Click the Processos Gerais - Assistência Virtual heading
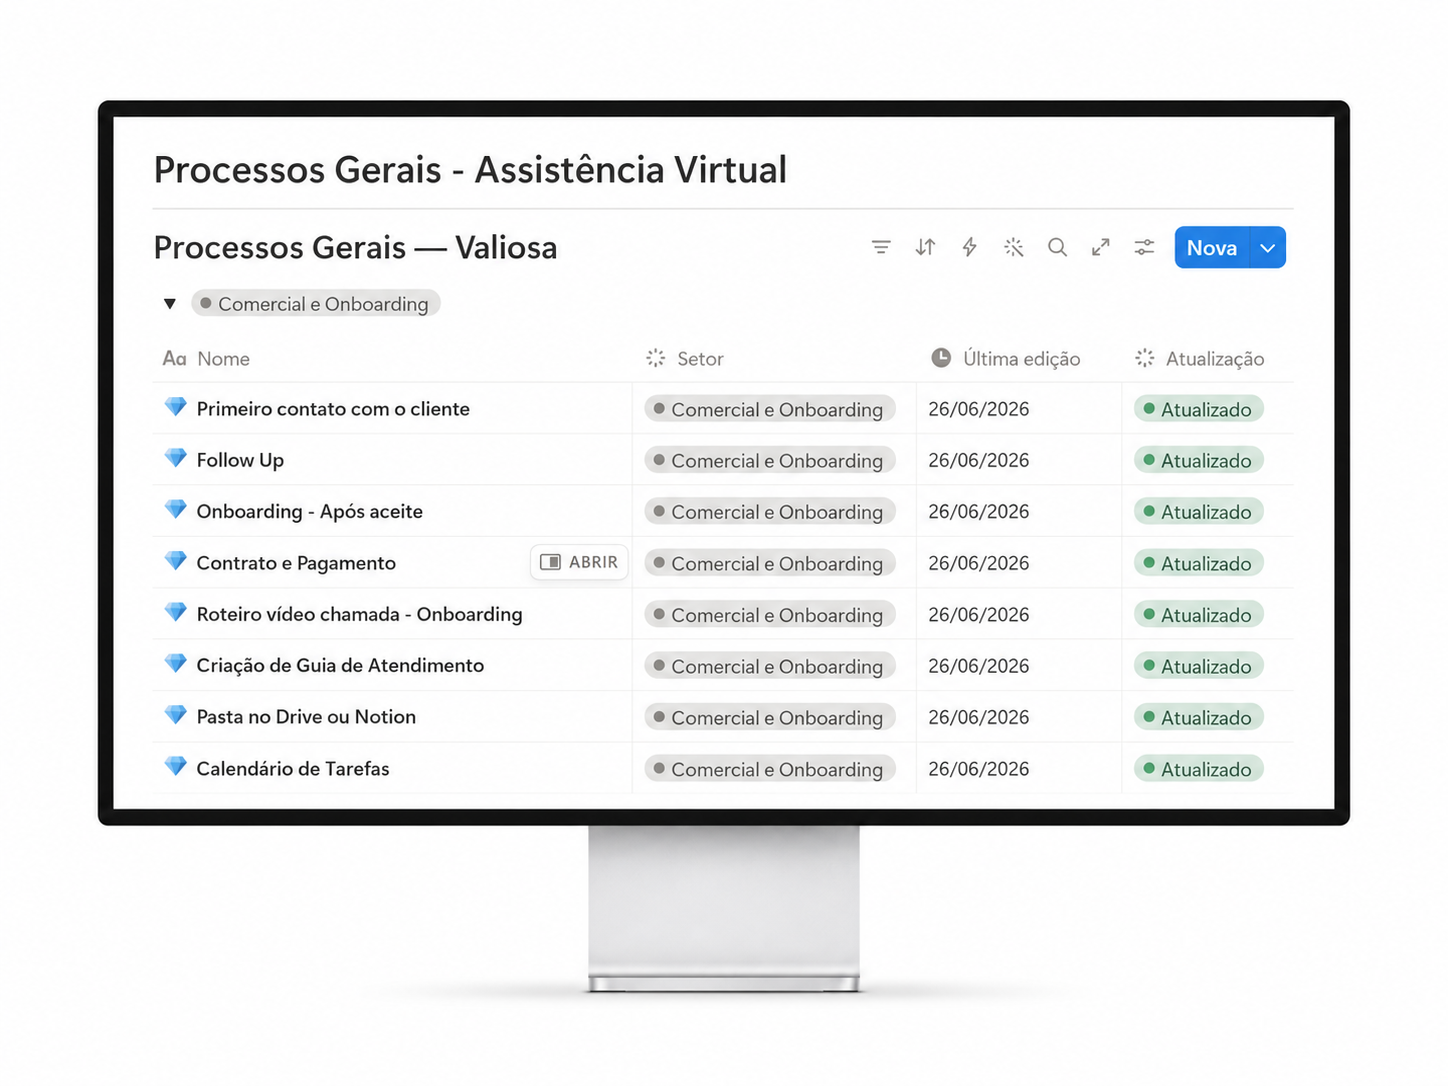 click(470, 170)
